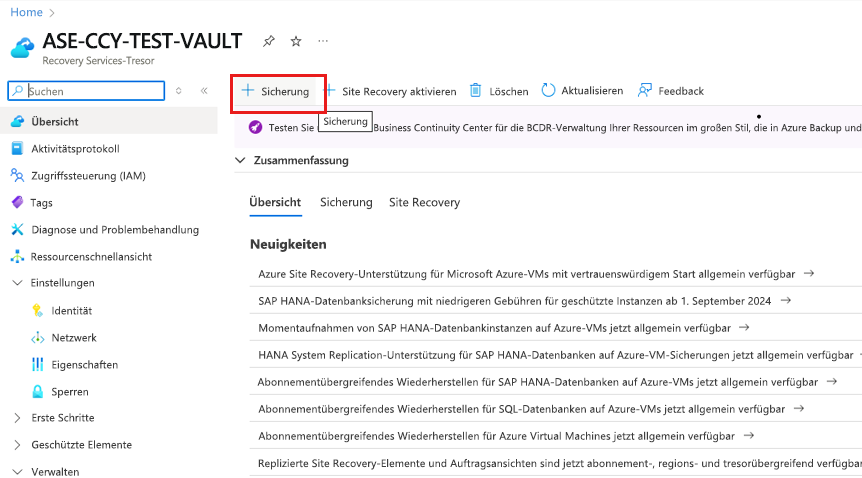Open cross-subscription restore SQL-Datenbanken news
The height and width of the screenshot is (478, 862).
pyautogui.click(x=522, y=409)
